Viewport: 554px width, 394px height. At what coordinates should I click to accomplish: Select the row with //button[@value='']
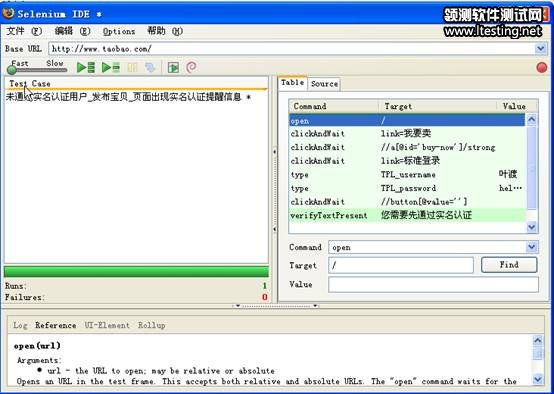(407, 202)
